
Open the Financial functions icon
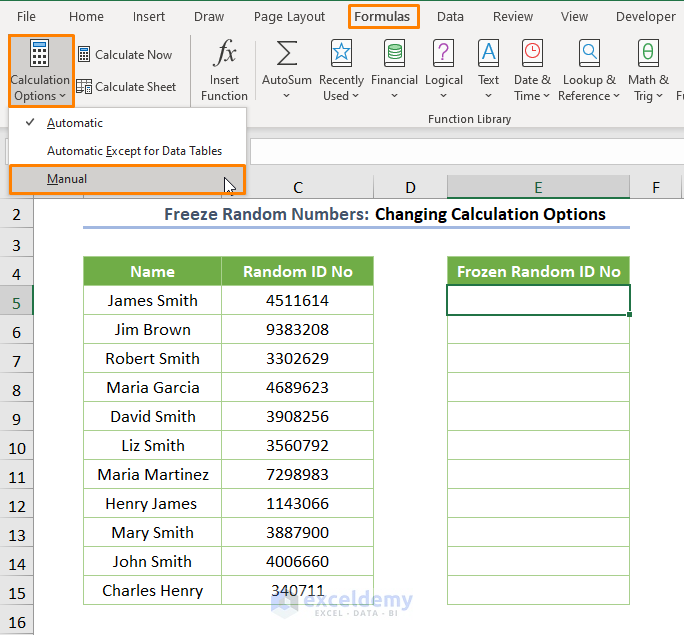click(394, 54)
